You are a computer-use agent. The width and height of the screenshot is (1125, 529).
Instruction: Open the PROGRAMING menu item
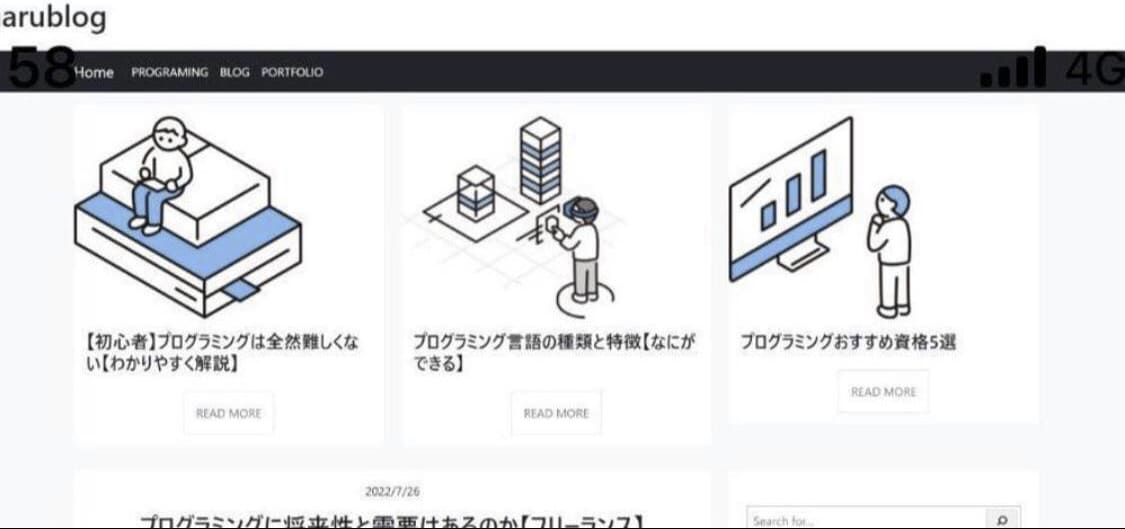tap(169, 72)
